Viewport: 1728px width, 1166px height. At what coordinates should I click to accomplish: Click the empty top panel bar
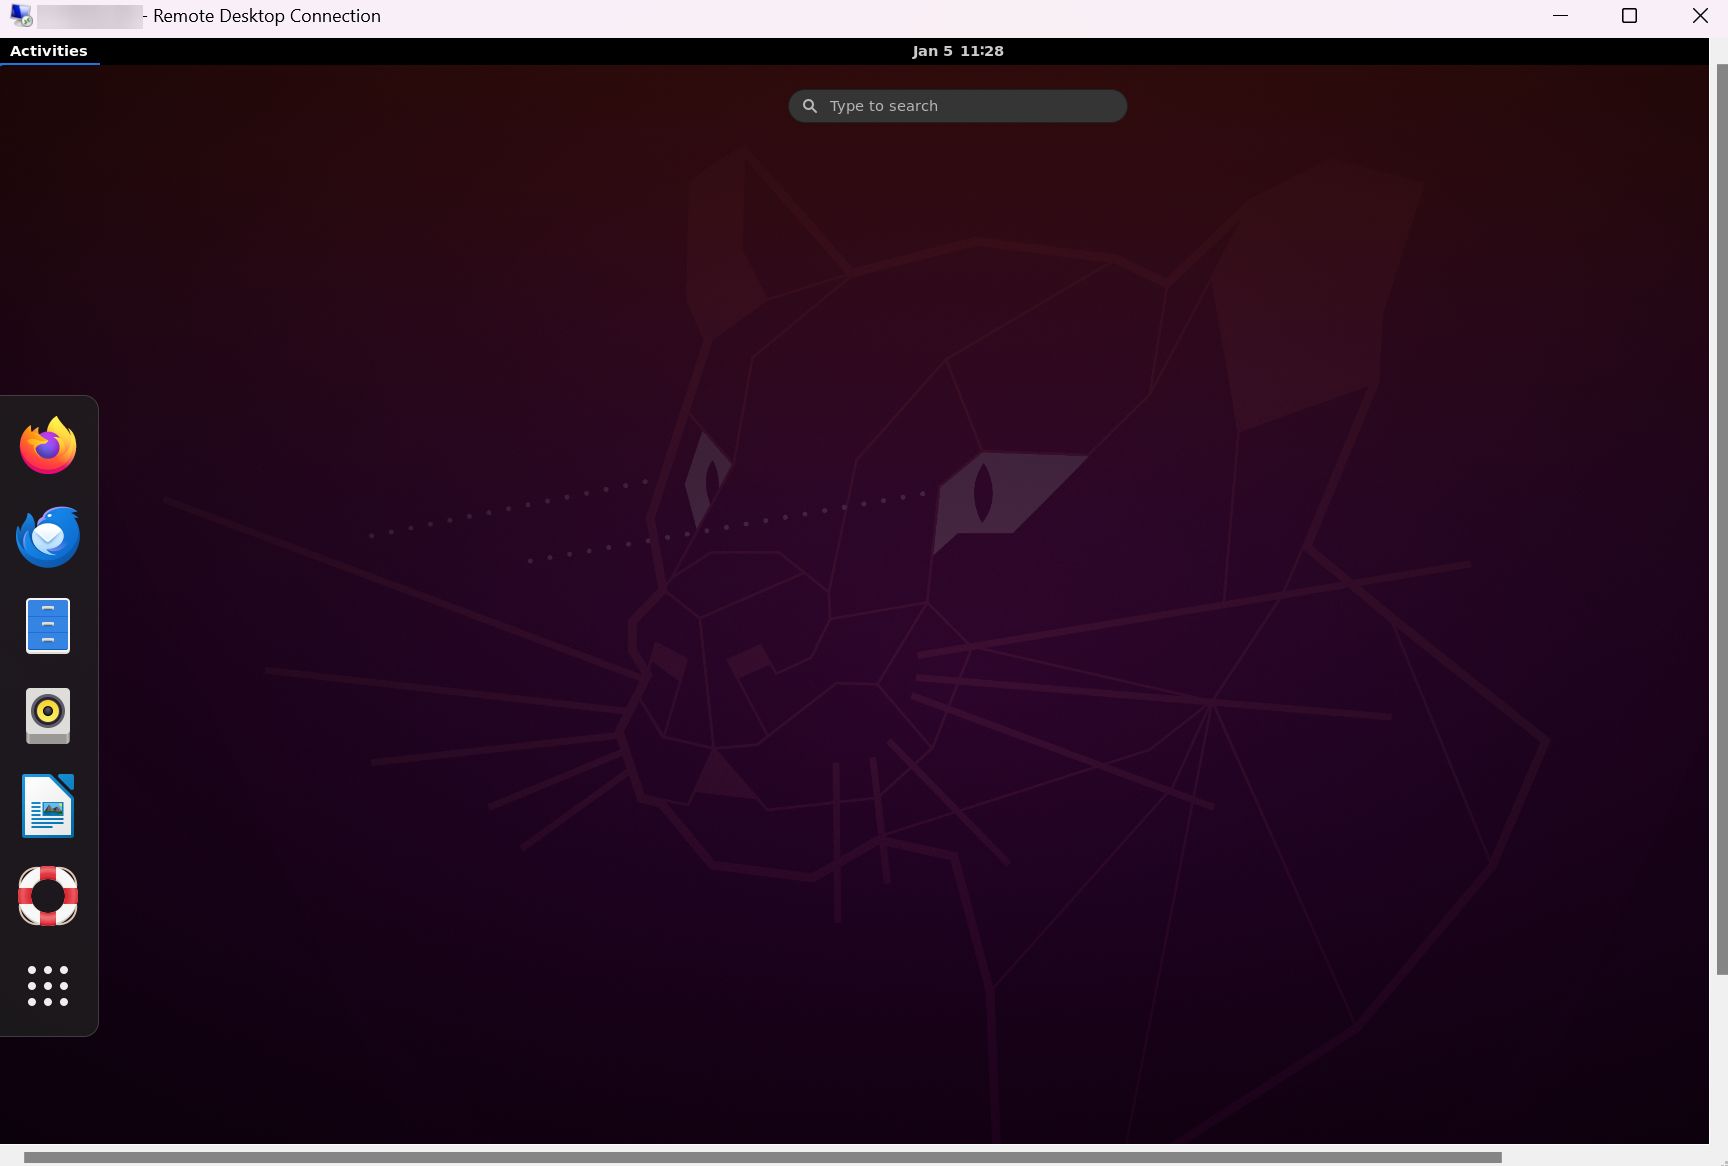click(500, 50)
